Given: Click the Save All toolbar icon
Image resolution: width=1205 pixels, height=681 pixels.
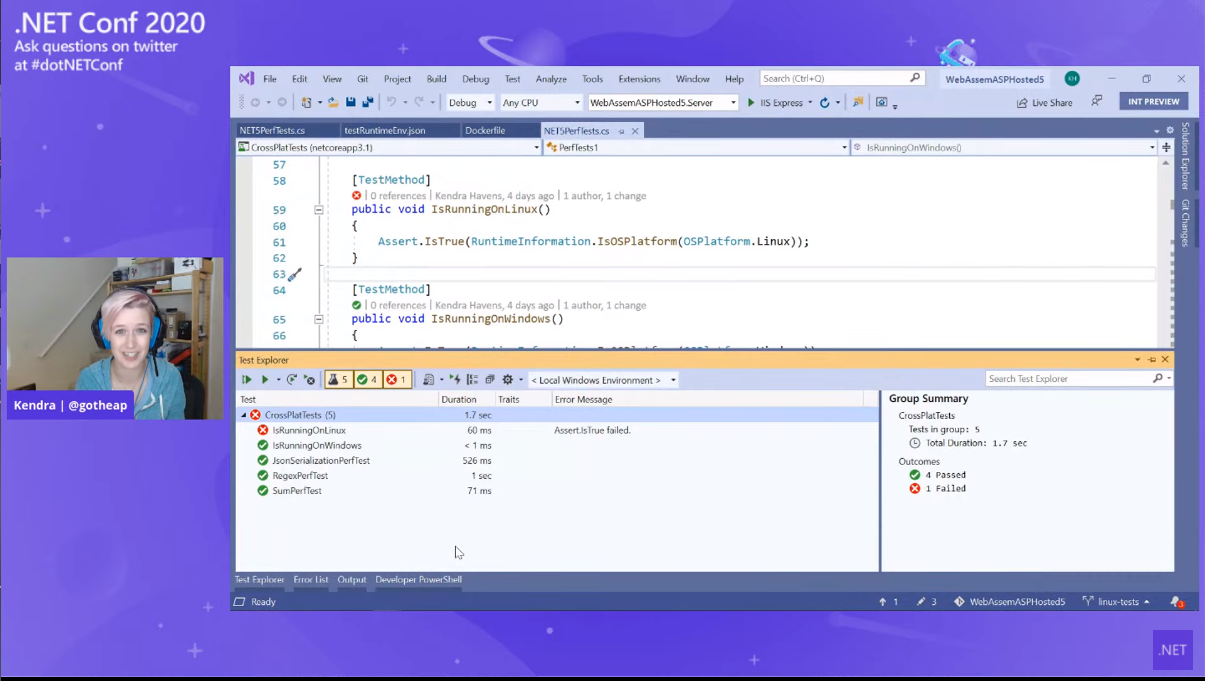Looking at the screenshot, I should pos(368,103).
